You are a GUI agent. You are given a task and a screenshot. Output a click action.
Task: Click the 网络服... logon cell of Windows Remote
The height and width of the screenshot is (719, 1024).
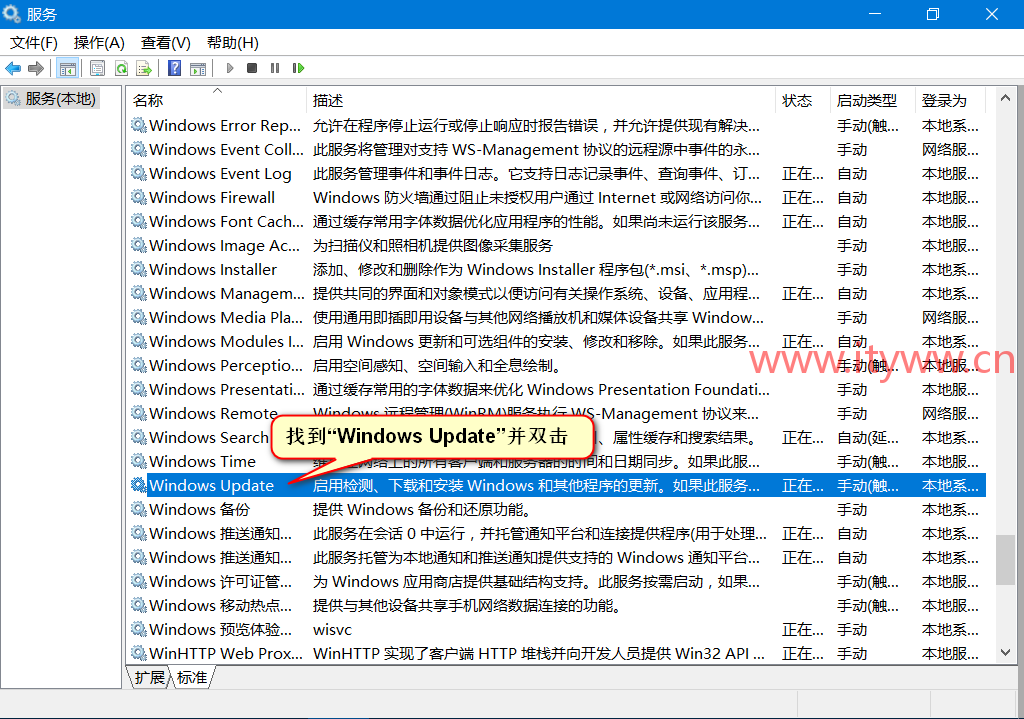coord(950,413)
